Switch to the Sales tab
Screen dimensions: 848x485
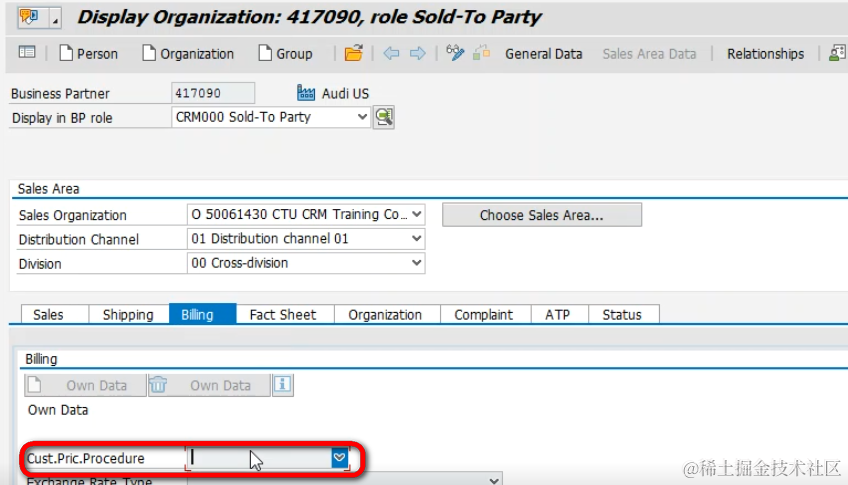[x=55, y=315]
